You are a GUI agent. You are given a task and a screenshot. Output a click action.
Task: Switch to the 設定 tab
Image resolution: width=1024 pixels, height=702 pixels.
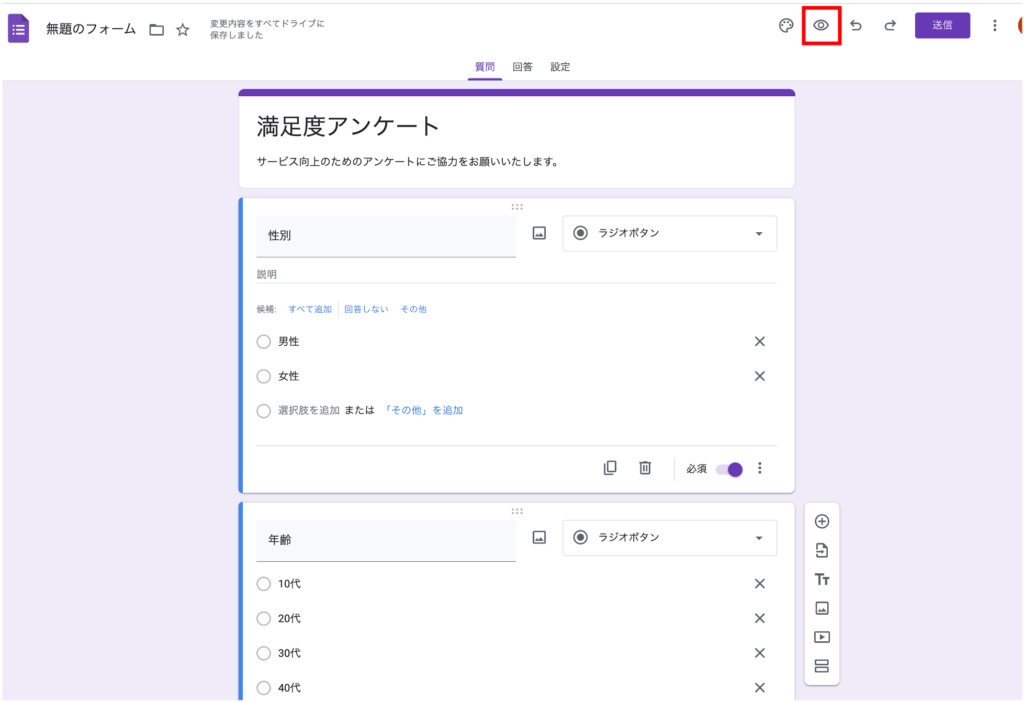click(x=560, y=67)
